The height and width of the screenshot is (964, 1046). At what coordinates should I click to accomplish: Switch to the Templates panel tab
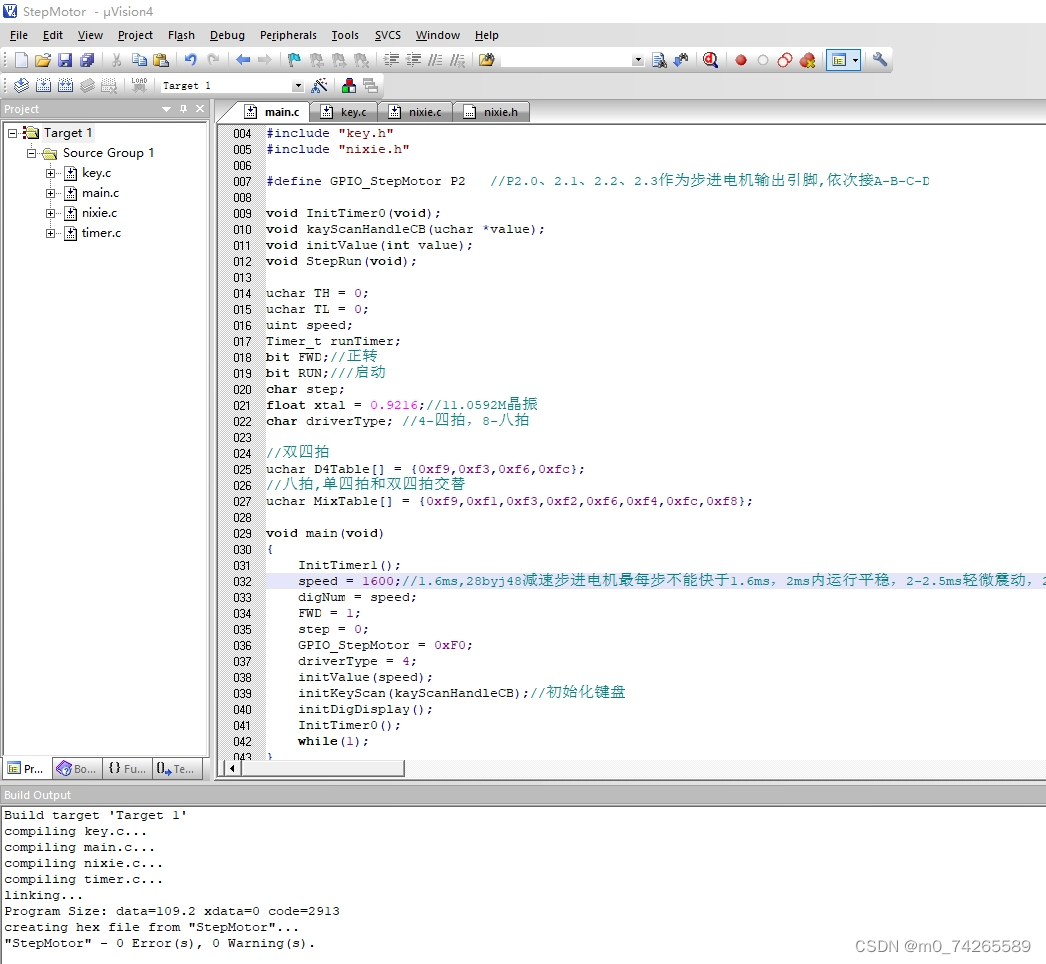177,769
